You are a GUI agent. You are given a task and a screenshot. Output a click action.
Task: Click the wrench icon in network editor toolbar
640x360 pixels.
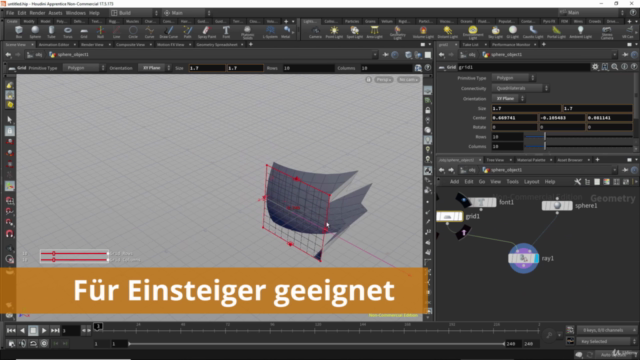point(578,182)
